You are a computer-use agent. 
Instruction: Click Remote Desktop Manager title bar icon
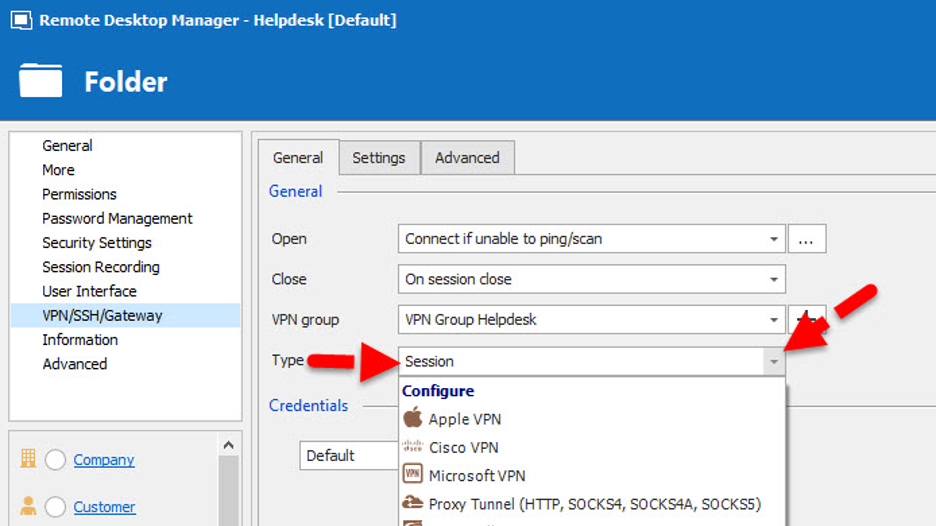click(20, 20)
